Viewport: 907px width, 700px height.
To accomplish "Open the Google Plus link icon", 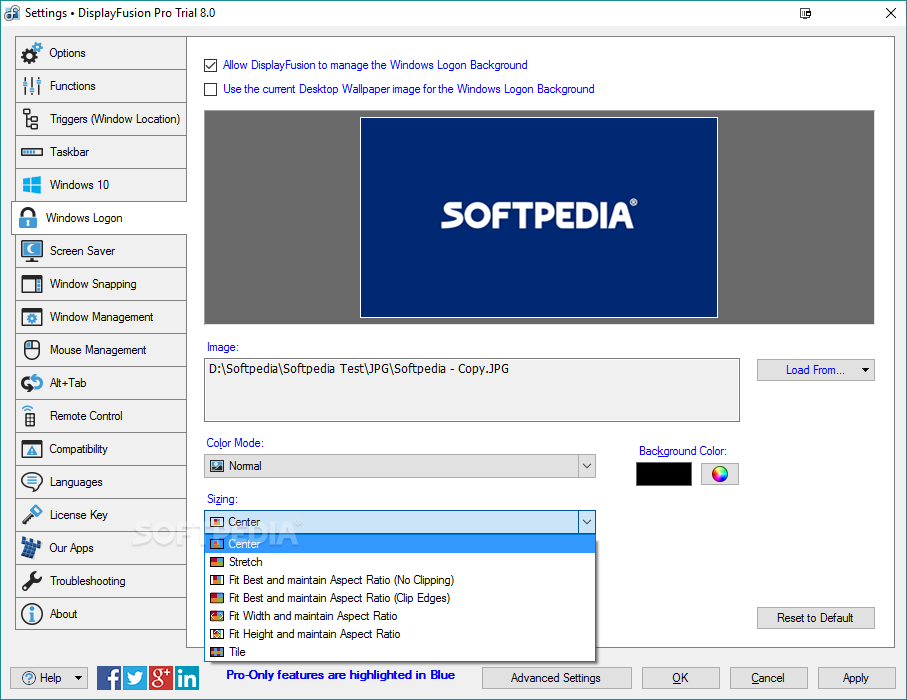I will (161, 677).
